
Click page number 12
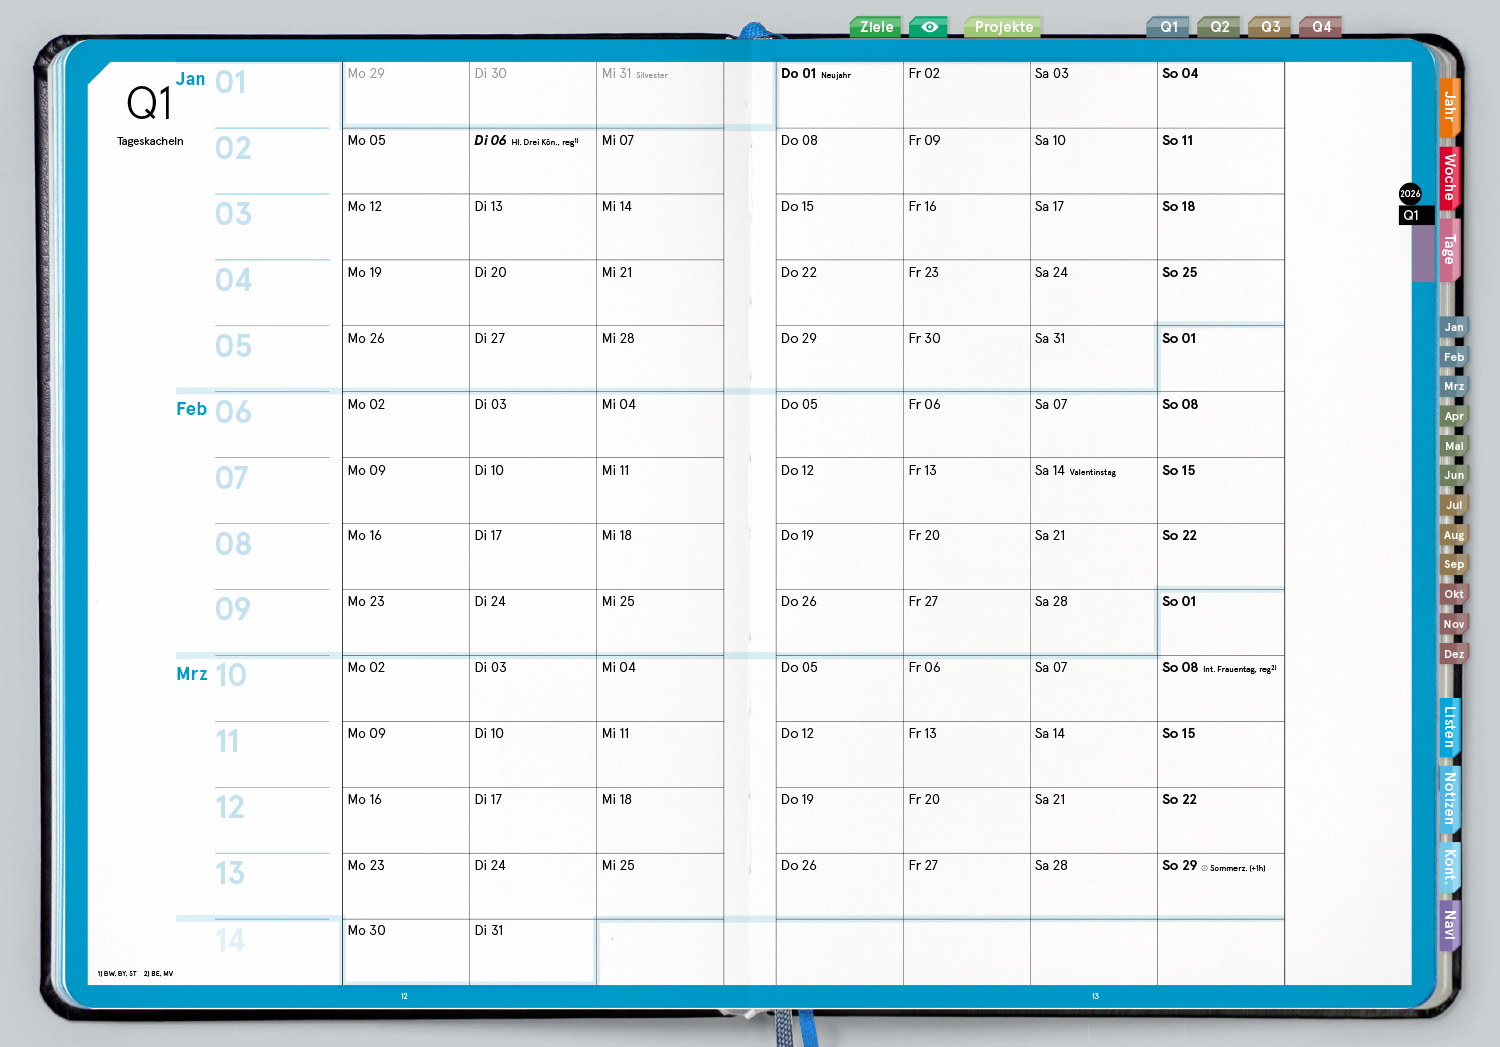click(x=404, y=996)
